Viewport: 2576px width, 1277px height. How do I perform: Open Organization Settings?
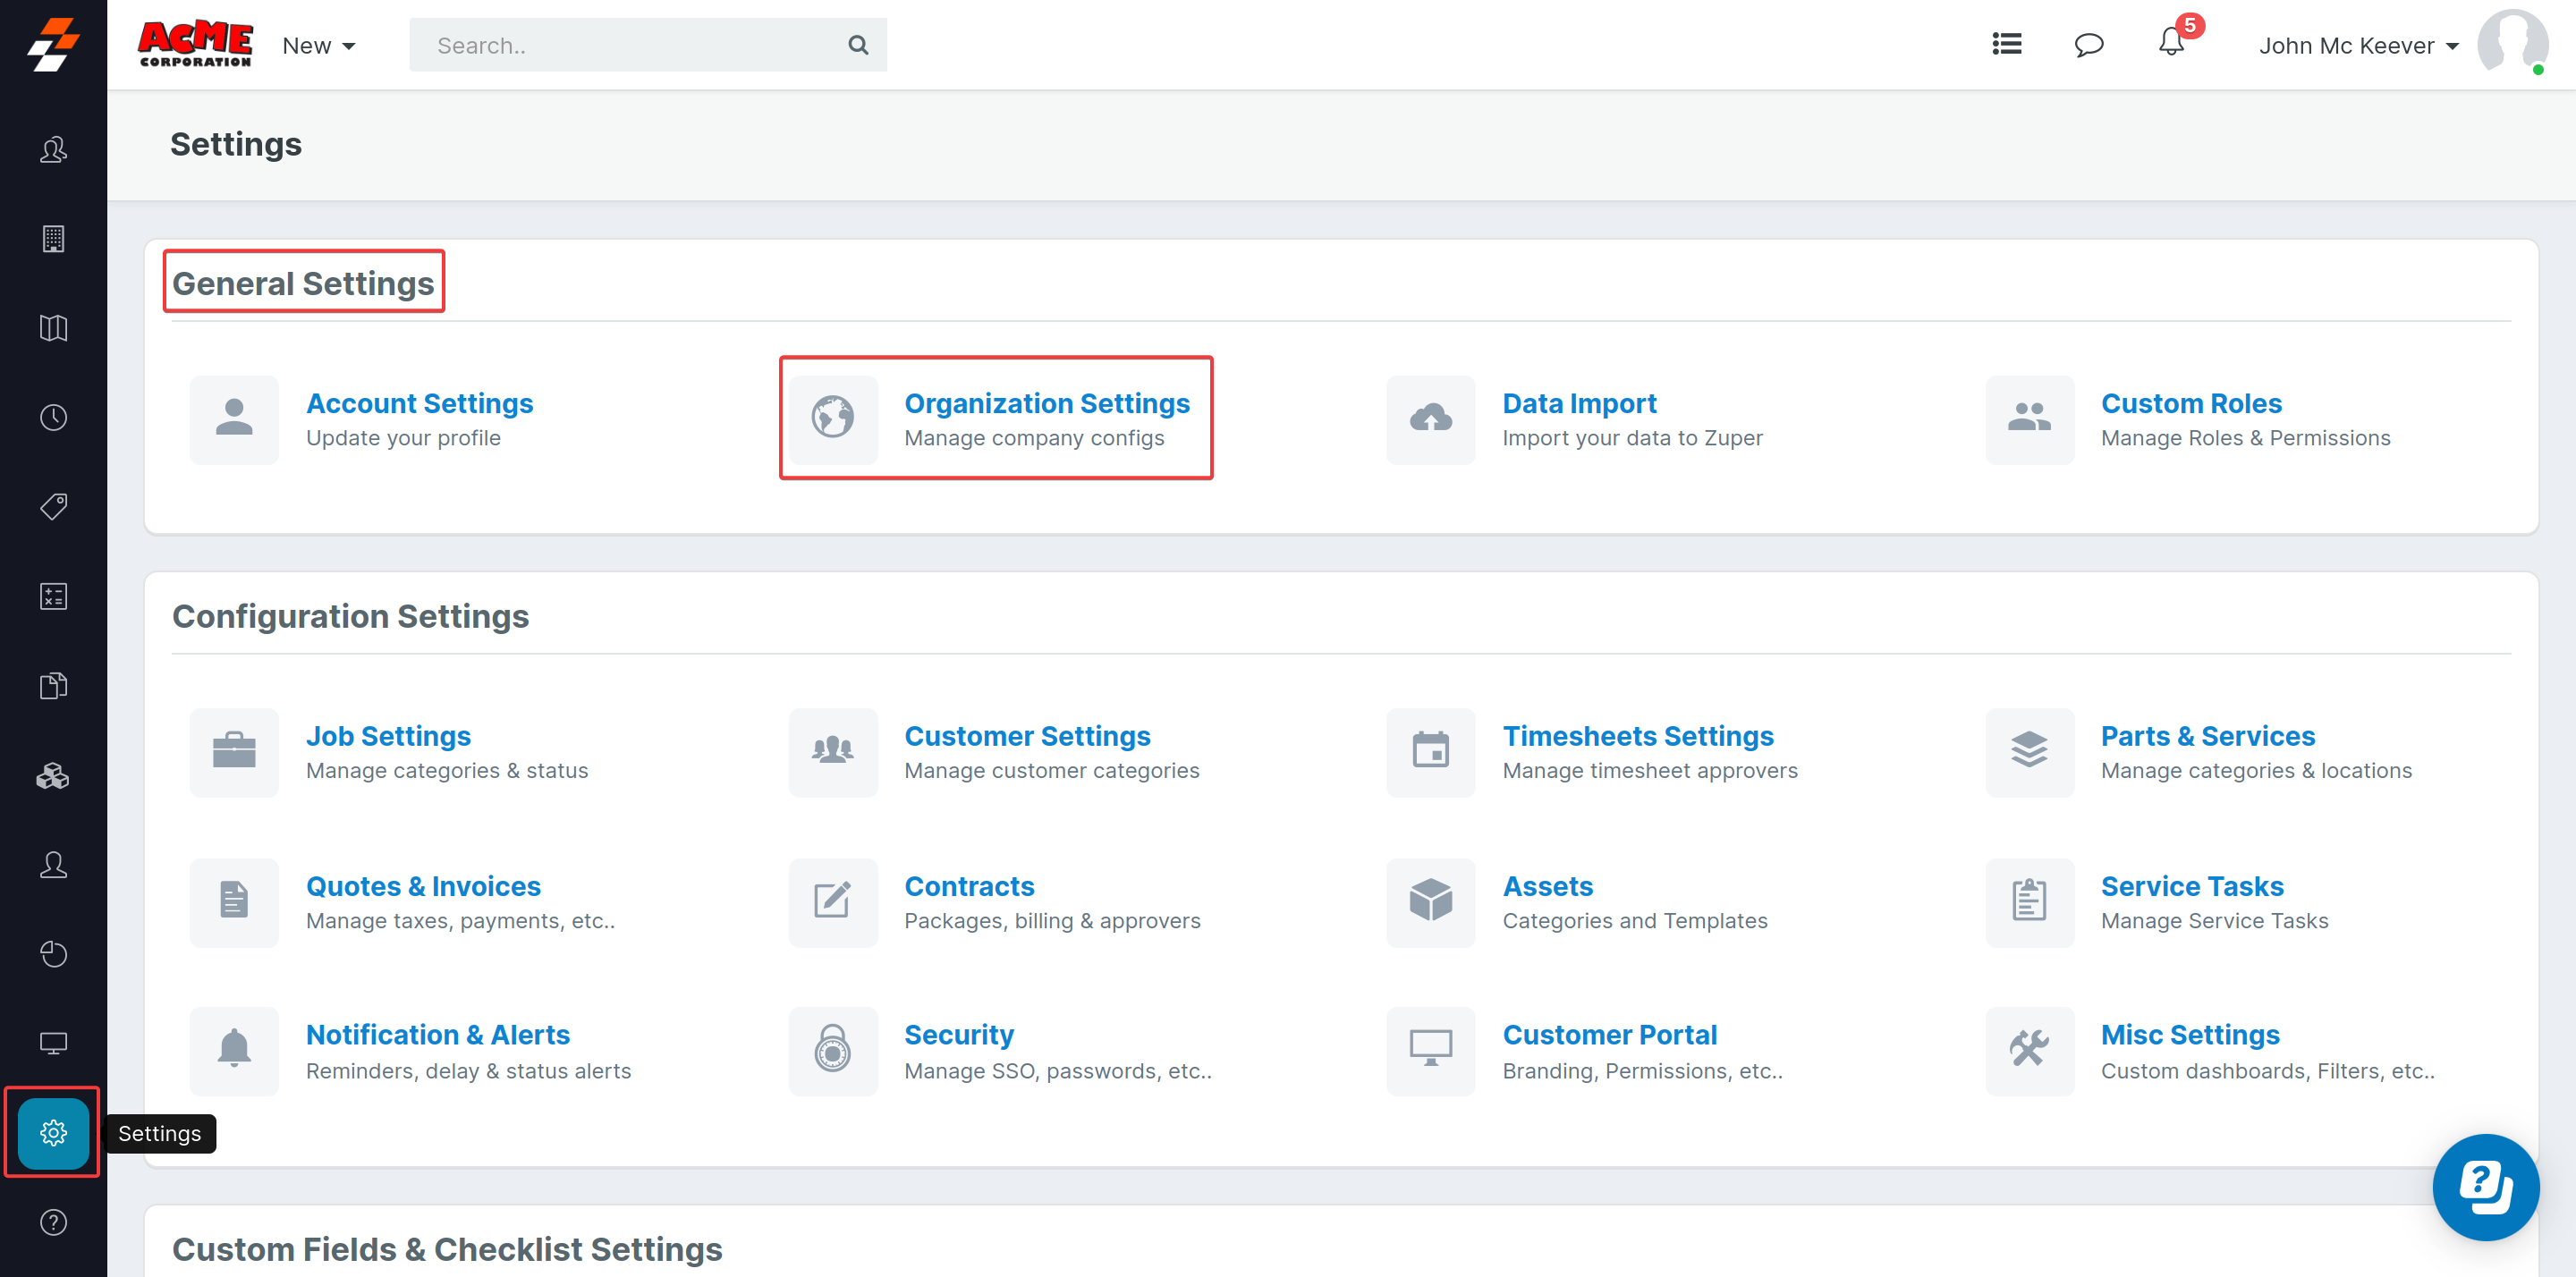[x=1046, y=403]
